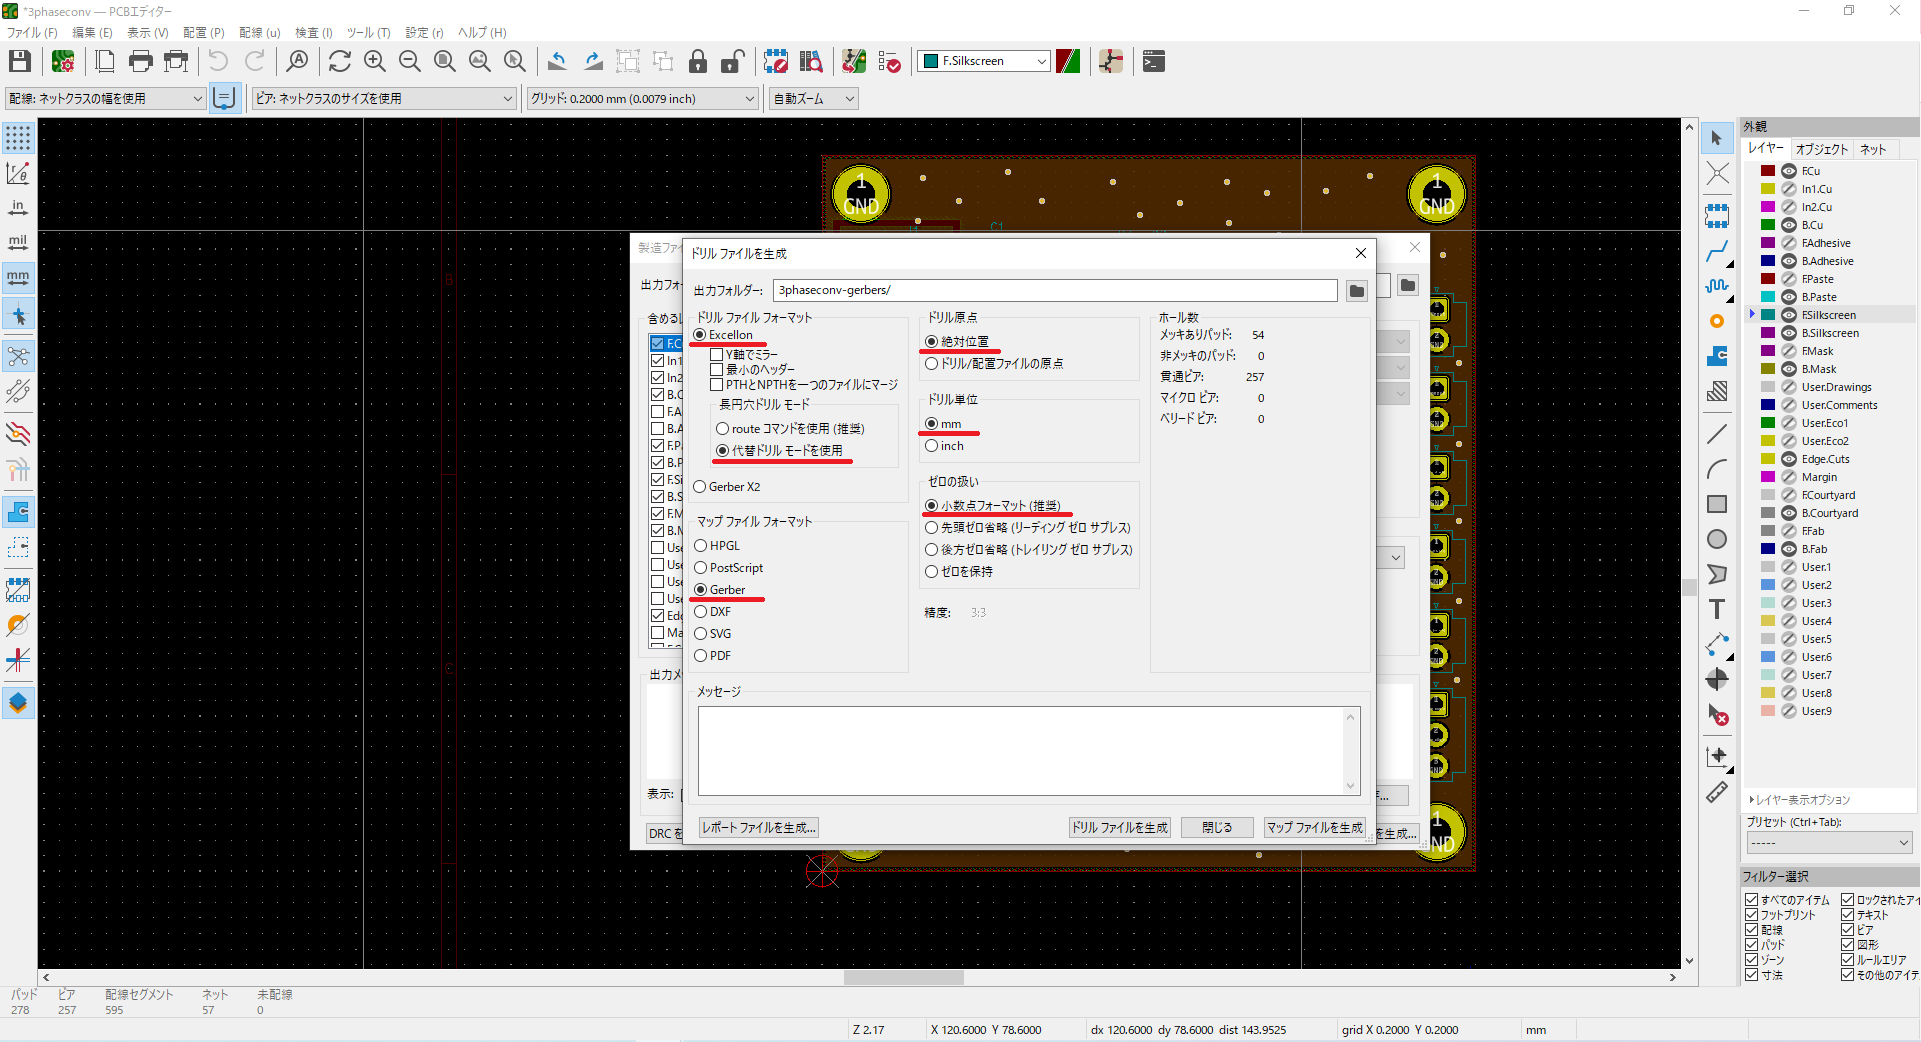Open the 自動ズーム zoom dropdown
This screenshot has width=1921, height=1042.
click(x=814, y=99)
